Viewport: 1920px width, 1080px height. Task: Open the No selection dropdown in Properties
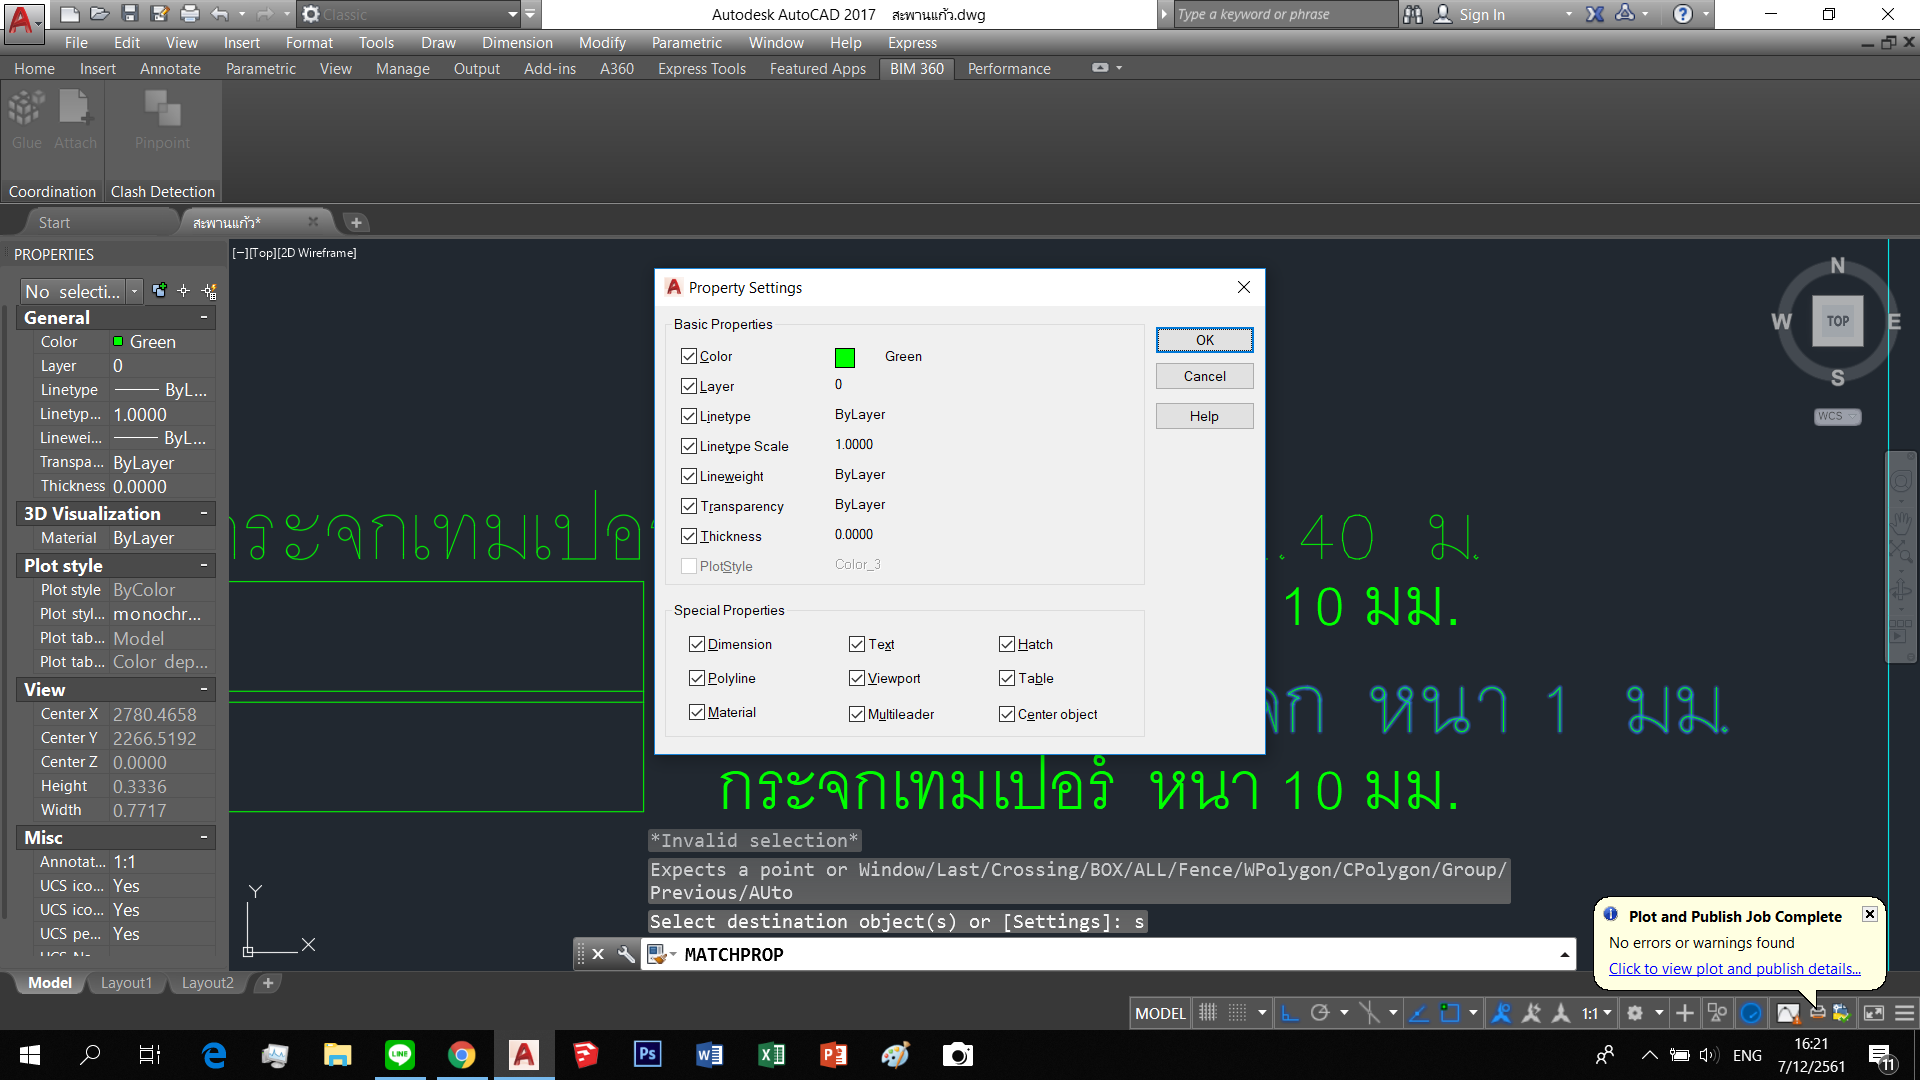pyautogui.click(x=134, y=291)
